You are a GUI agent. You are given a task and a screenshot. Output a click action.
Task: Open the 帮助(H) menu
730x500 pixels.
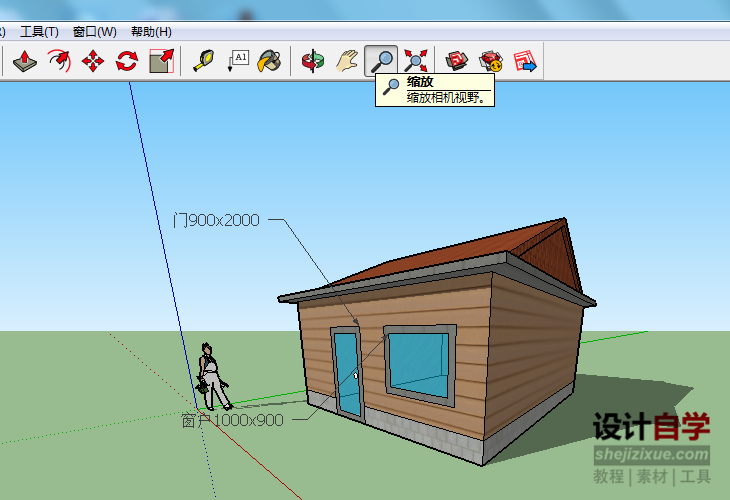click(151, 32)
